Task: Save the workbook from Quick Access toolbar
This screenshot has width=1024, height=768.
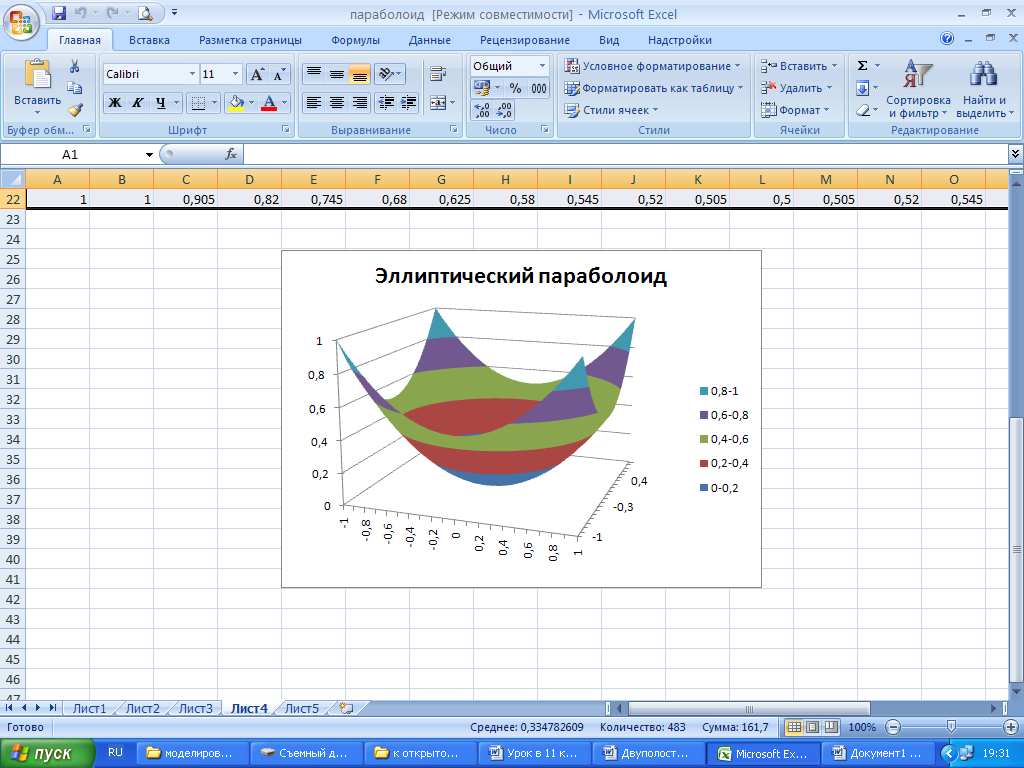Action: tap(59, 12)
